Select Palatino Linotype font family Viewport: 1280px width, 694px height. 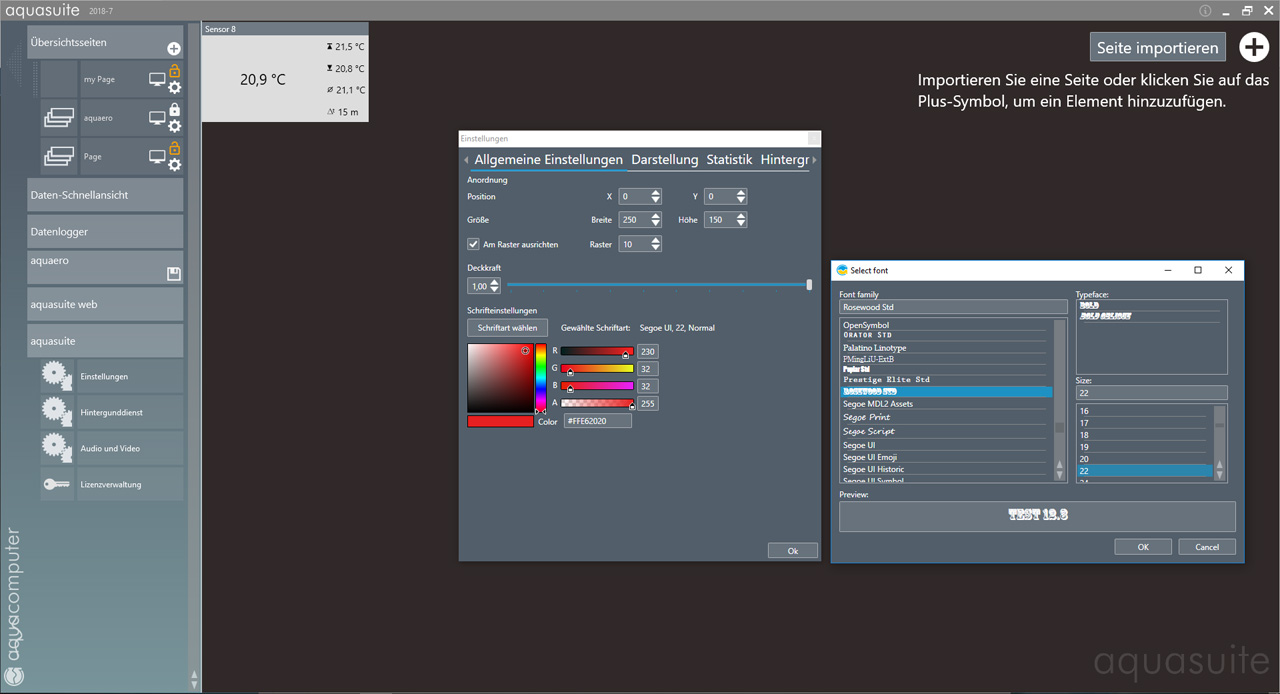(x=874, y=348)
